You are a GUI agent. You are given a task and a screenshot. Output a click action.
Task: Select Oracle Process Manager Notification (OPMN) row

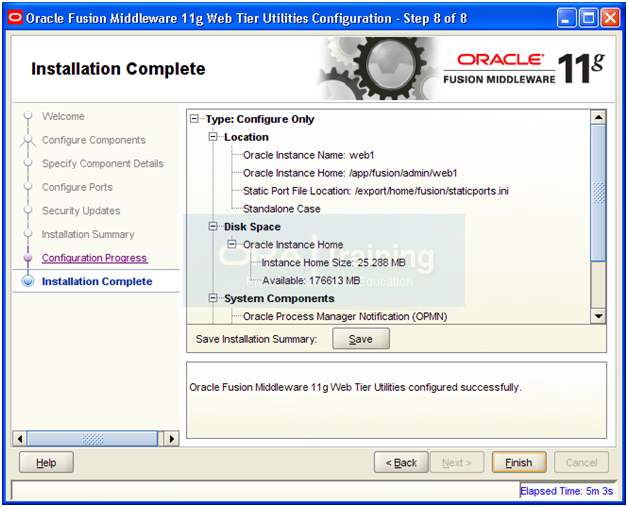[345, 316]
